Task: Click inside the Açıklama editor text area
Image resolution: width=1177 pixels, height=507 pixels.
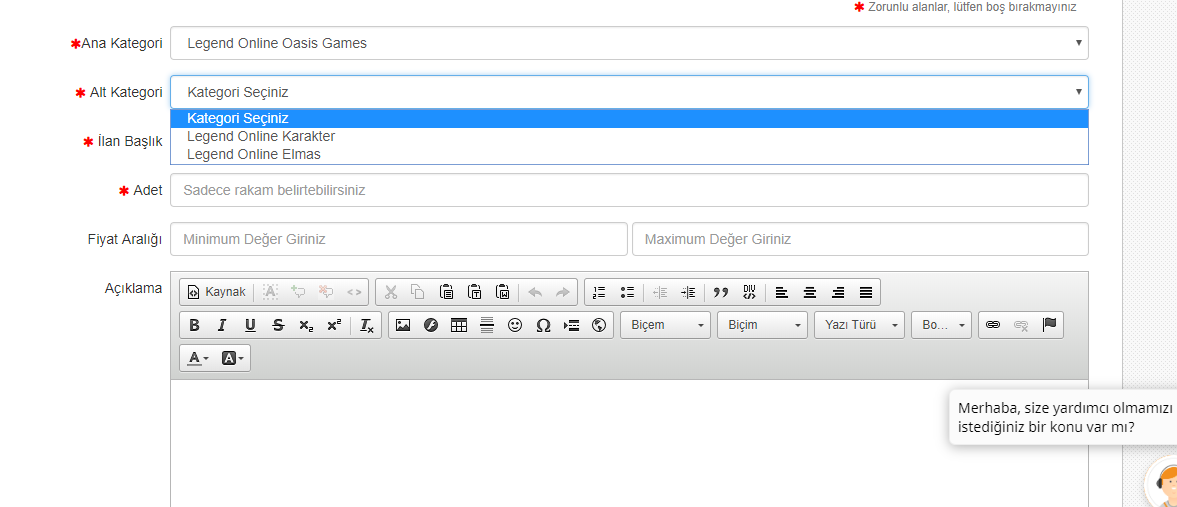Action: (629, 443)
